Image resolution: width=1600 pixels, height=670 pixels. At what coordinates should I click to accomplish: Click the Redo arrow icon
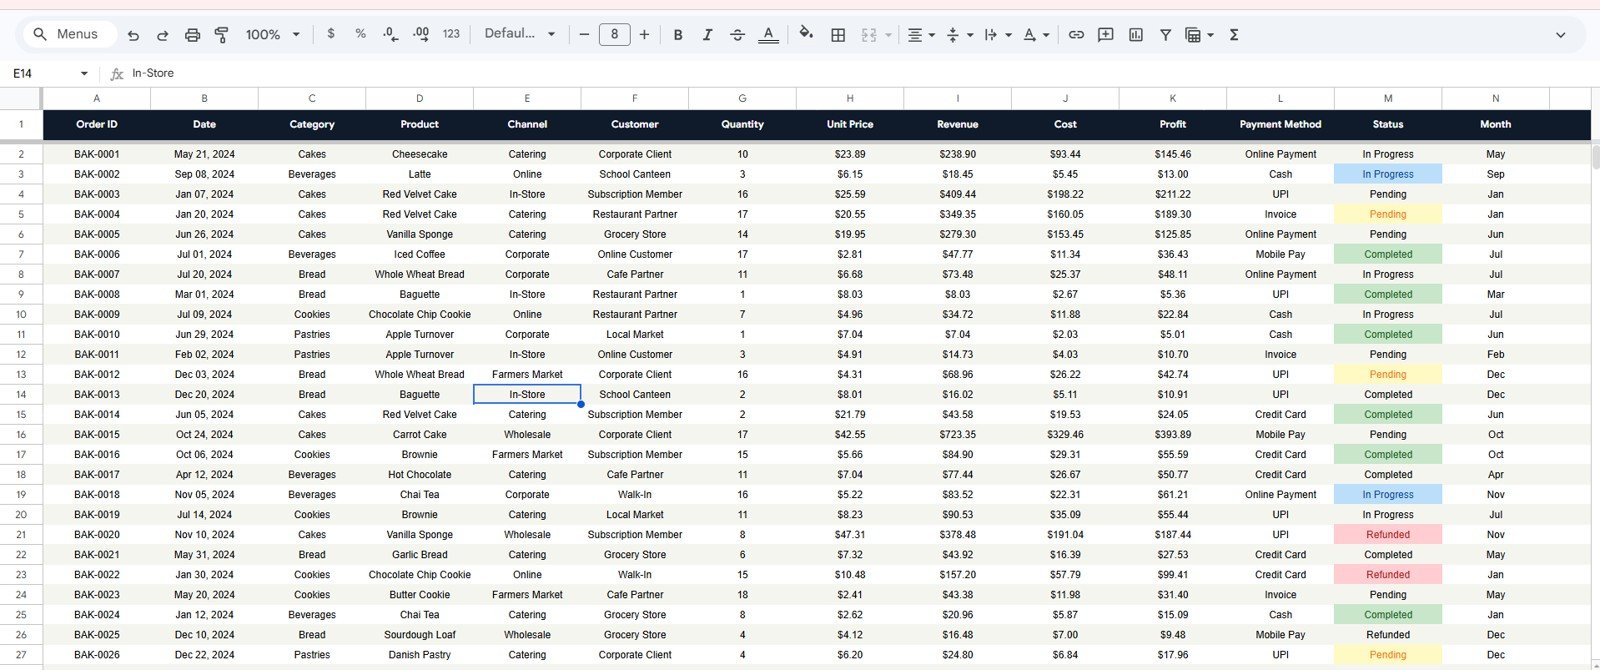click(162, 35)
